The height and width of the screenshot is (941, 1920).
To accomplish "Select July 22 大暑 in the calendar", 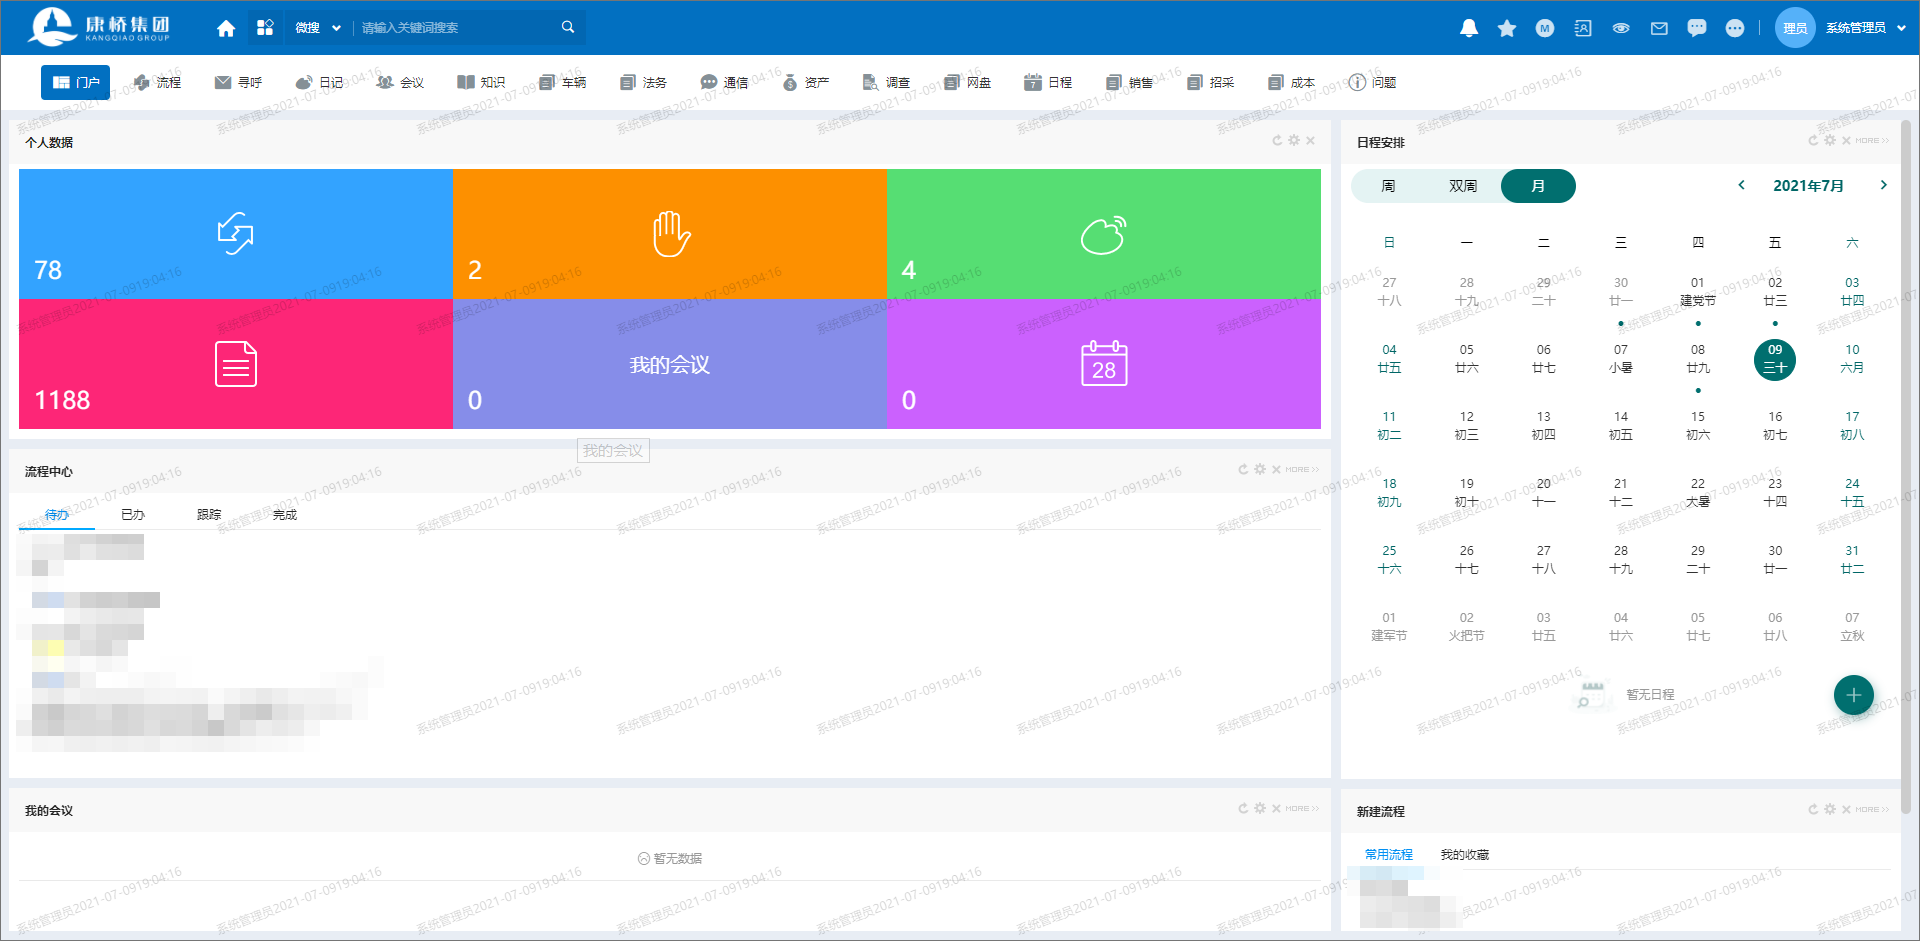I will pos(1698,493).
